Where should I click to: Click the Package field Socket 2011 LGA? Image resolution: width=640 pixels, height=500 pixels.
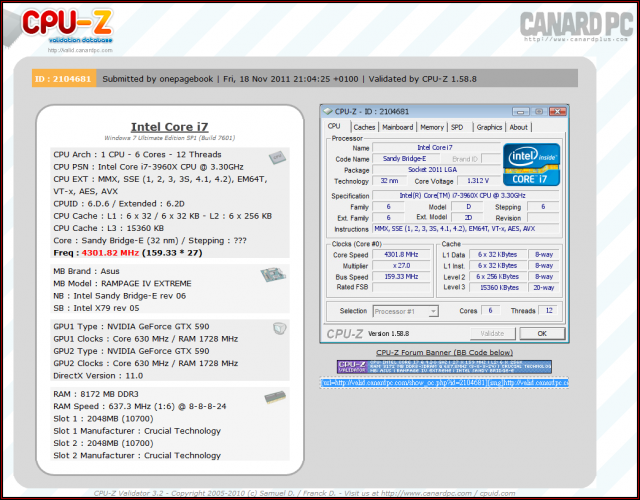[436, 169]
